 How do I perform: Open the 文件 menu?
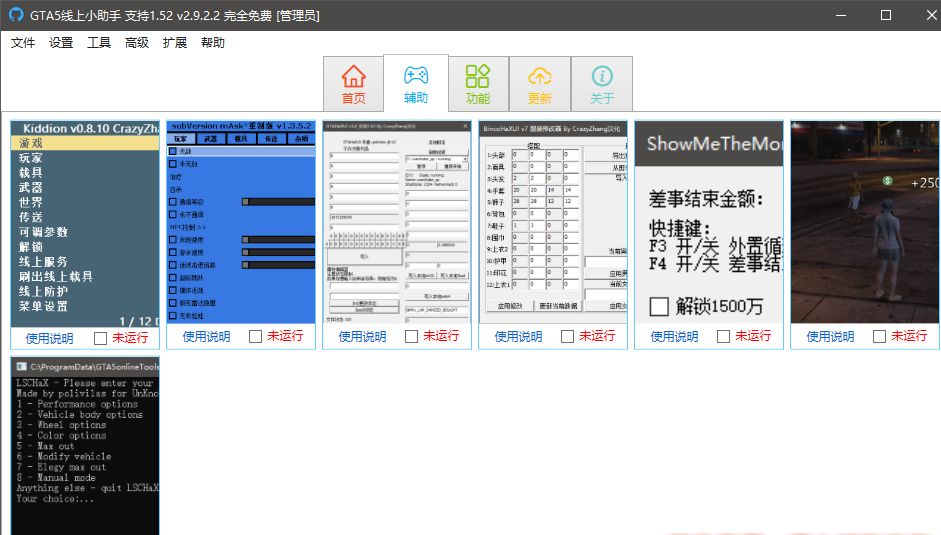pos(23,43)
